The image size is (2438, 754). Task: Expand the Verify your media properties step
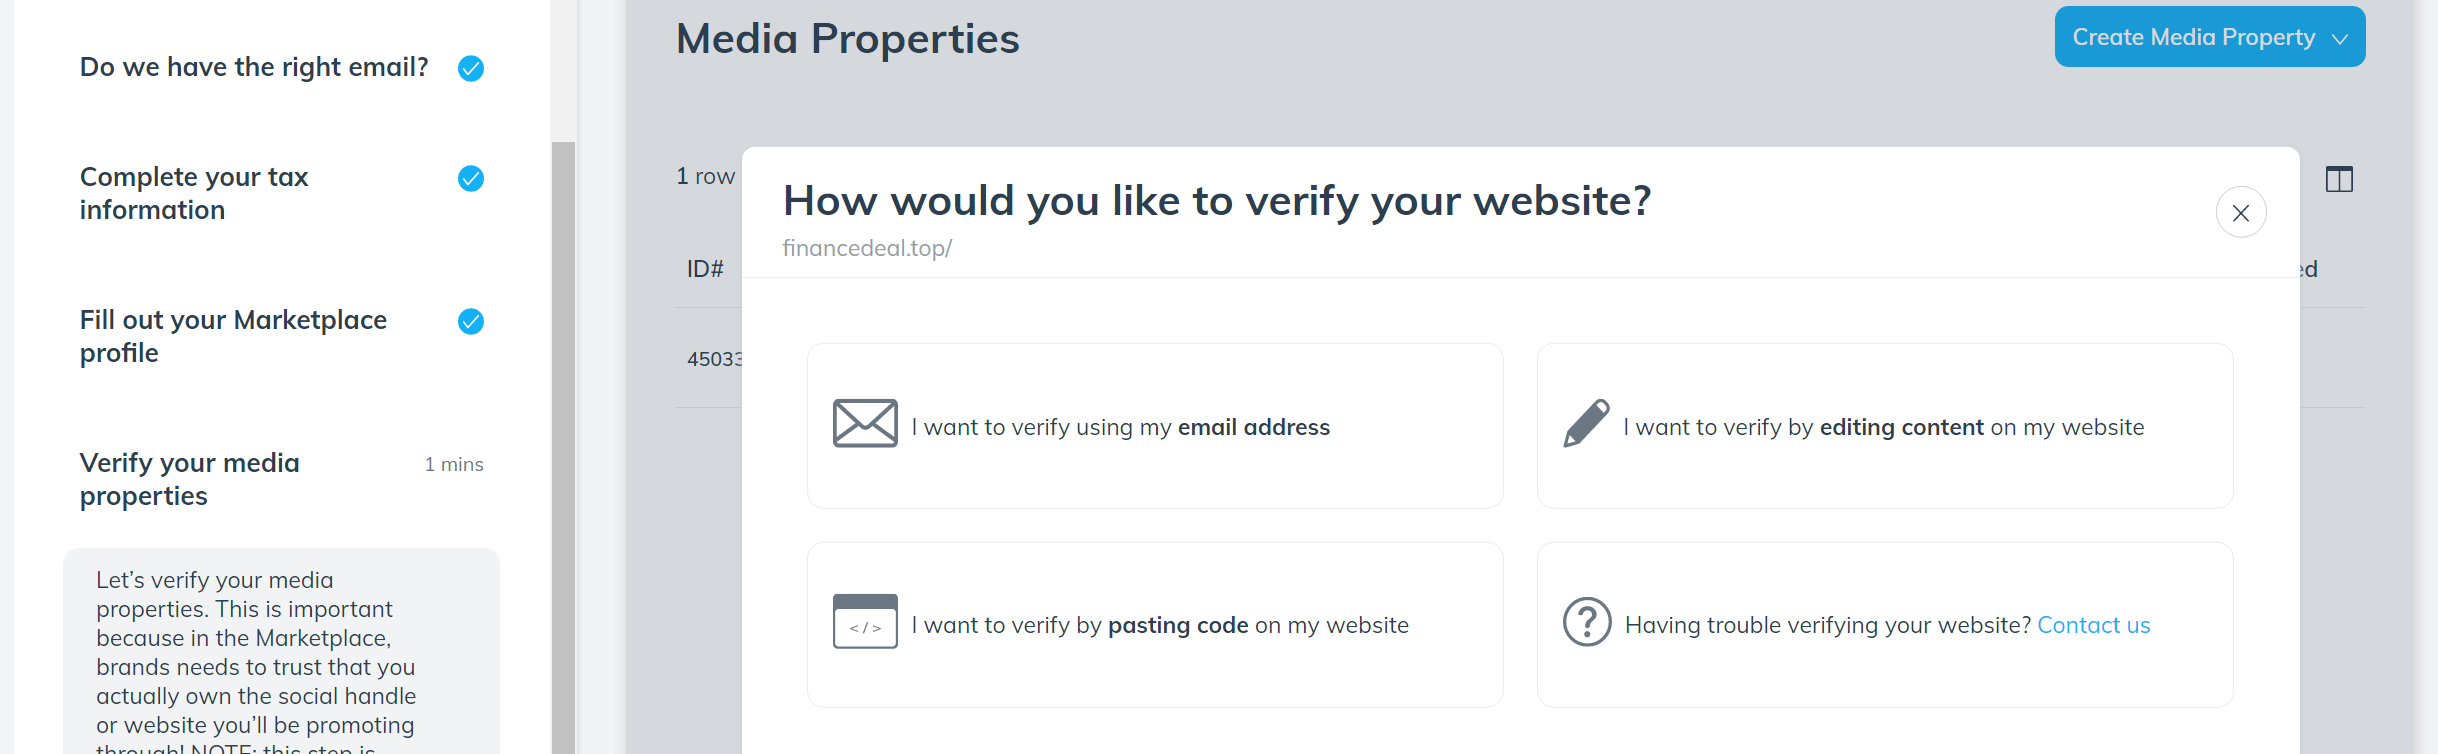[190, 479]
